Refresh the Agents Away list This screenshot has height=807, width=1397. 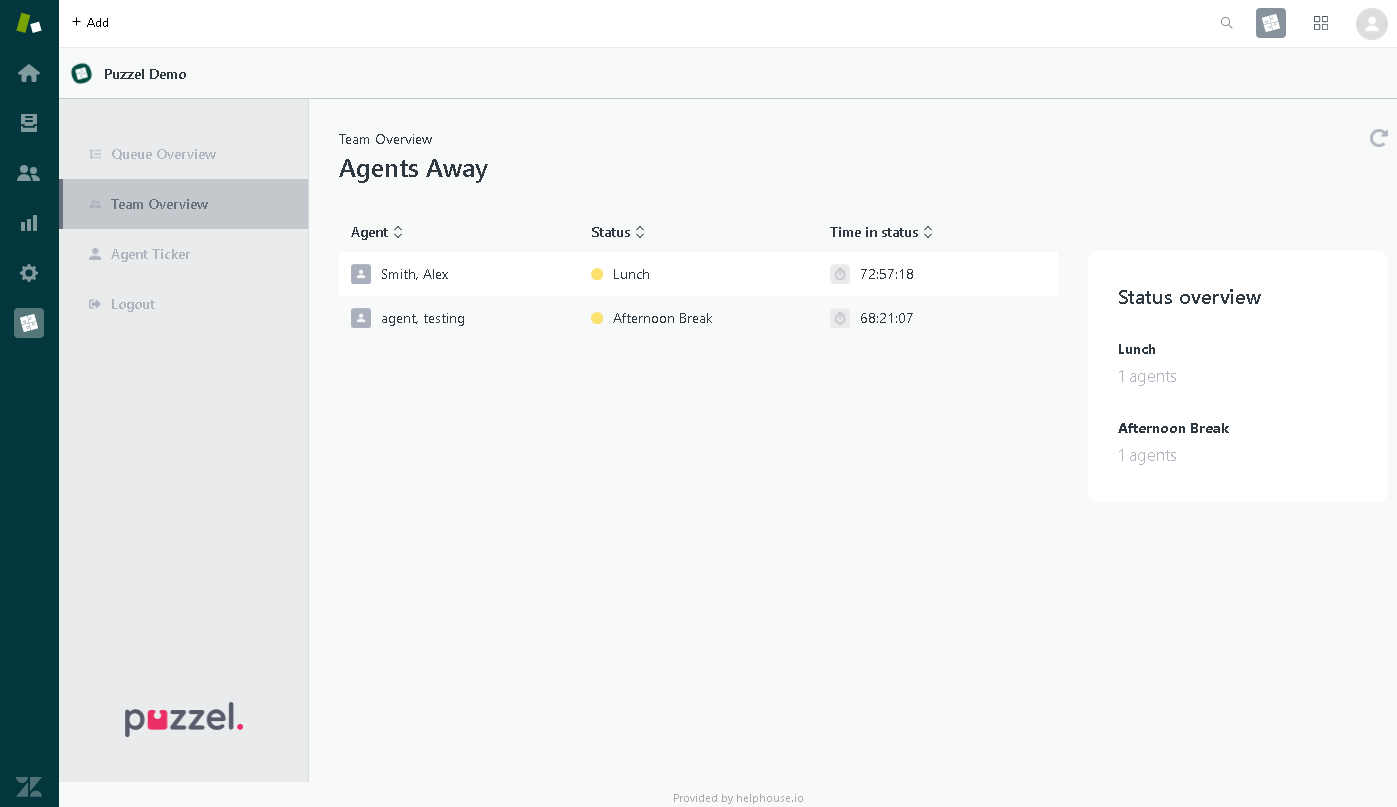click(1378, 138)
